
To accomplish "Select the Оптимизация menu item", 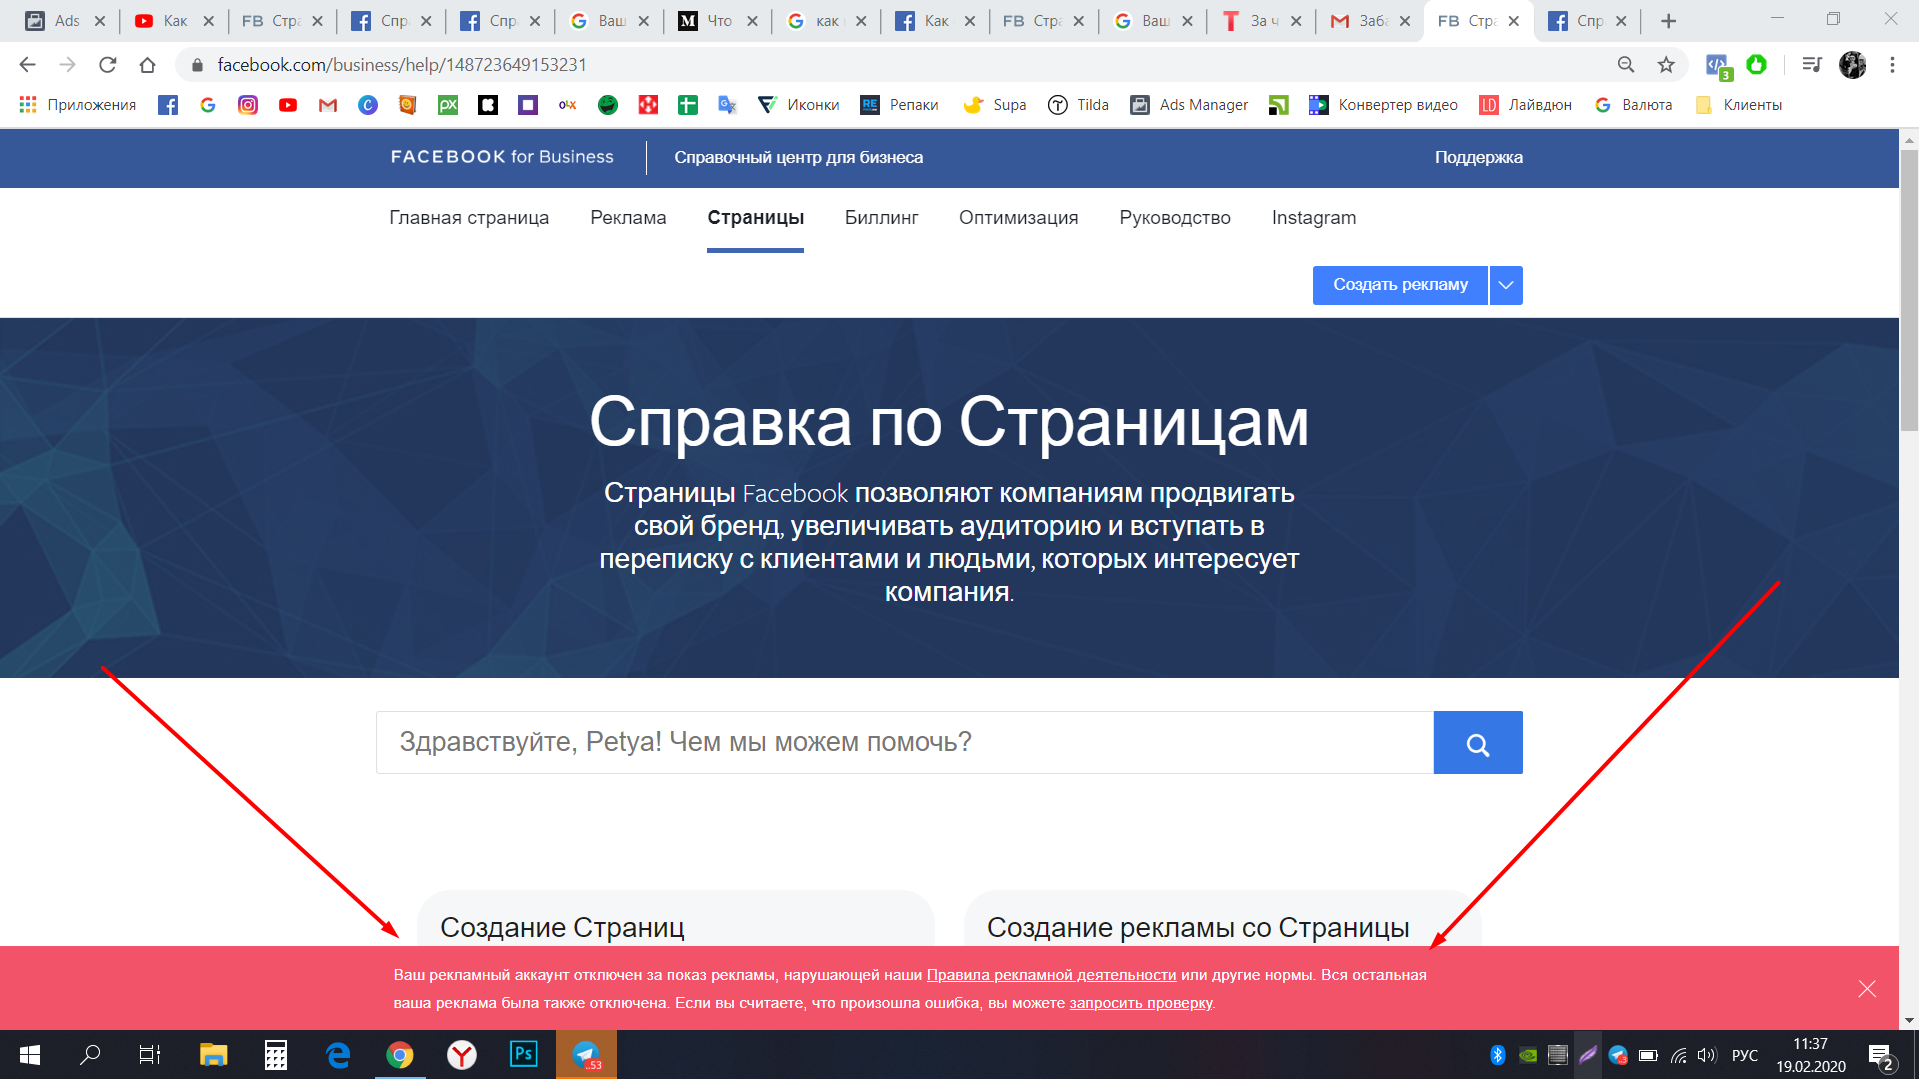I will coord(1018,218).
